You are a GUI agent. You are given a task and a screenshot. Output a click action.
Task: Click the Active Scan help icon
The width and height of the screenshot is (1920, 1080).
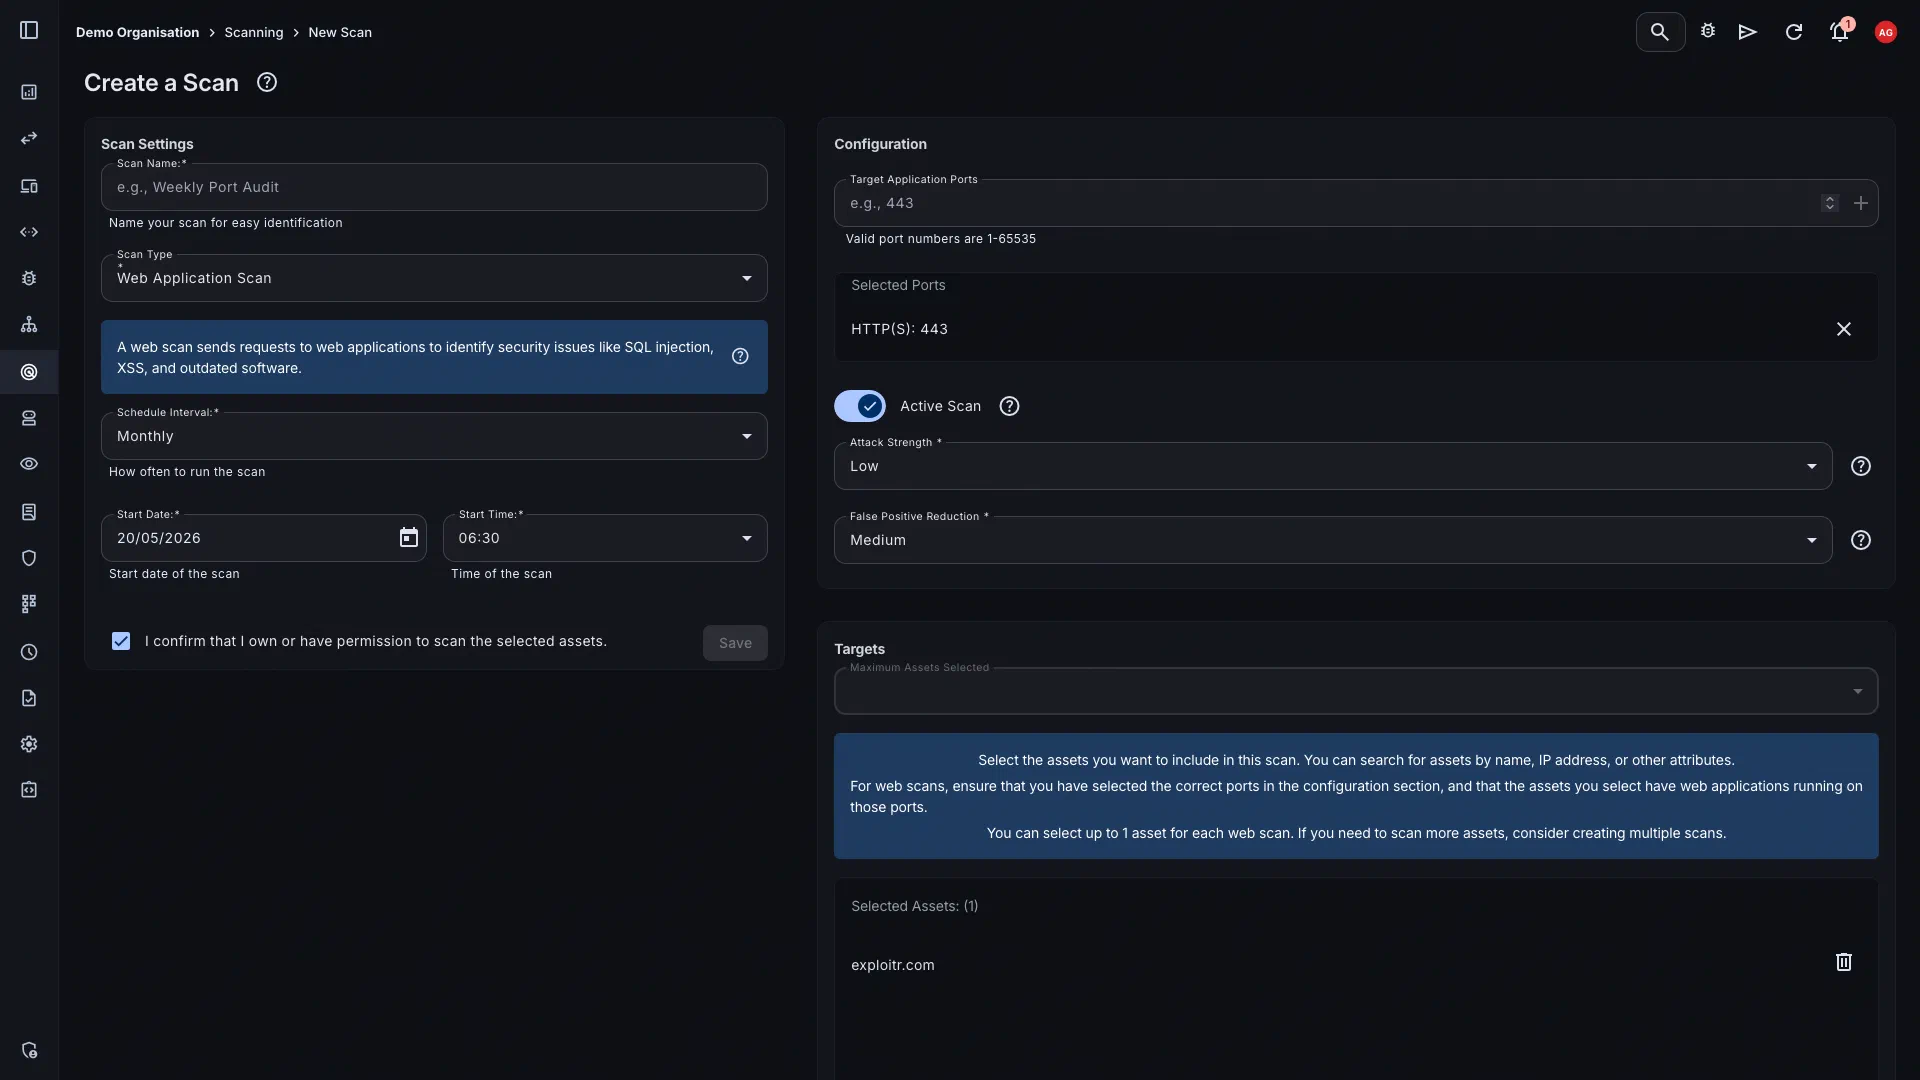1010,406
